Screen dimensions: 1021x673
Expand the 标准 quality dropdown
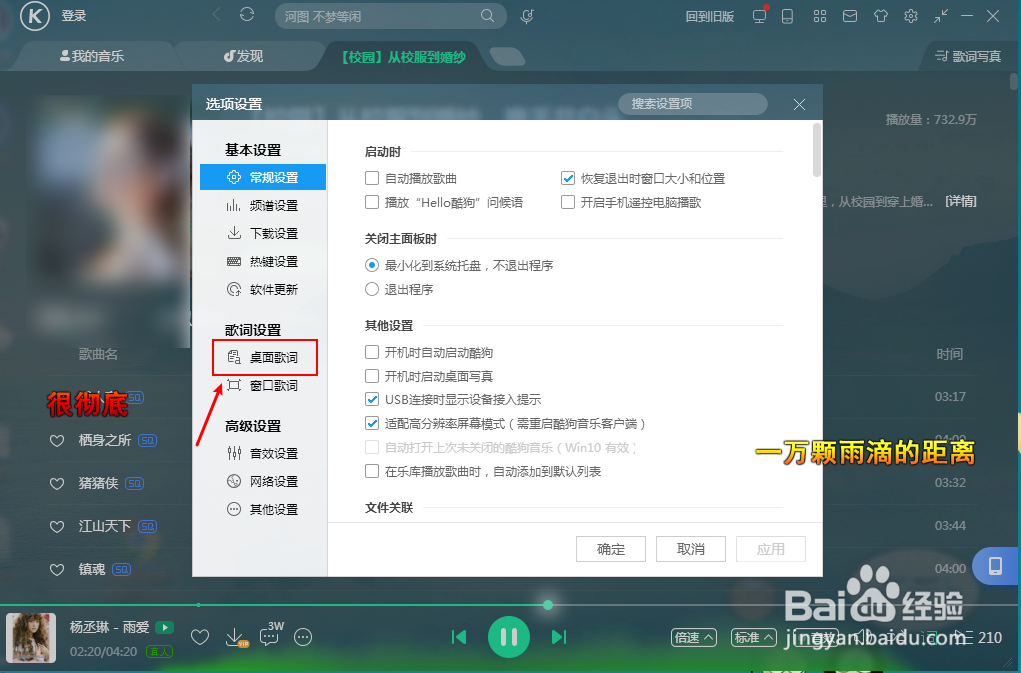click(753, 638)
